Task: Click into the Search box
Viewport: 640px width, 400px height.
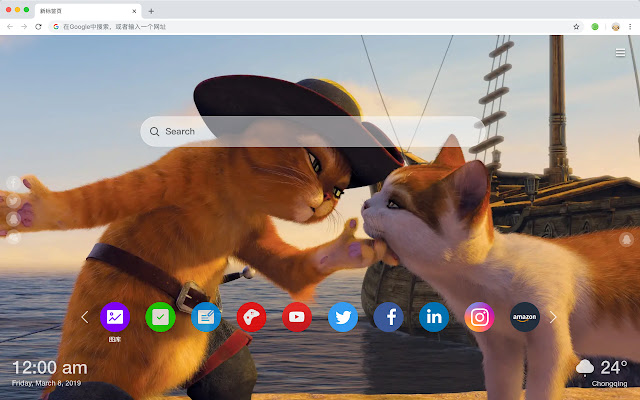Action: (x=313, y=131)
